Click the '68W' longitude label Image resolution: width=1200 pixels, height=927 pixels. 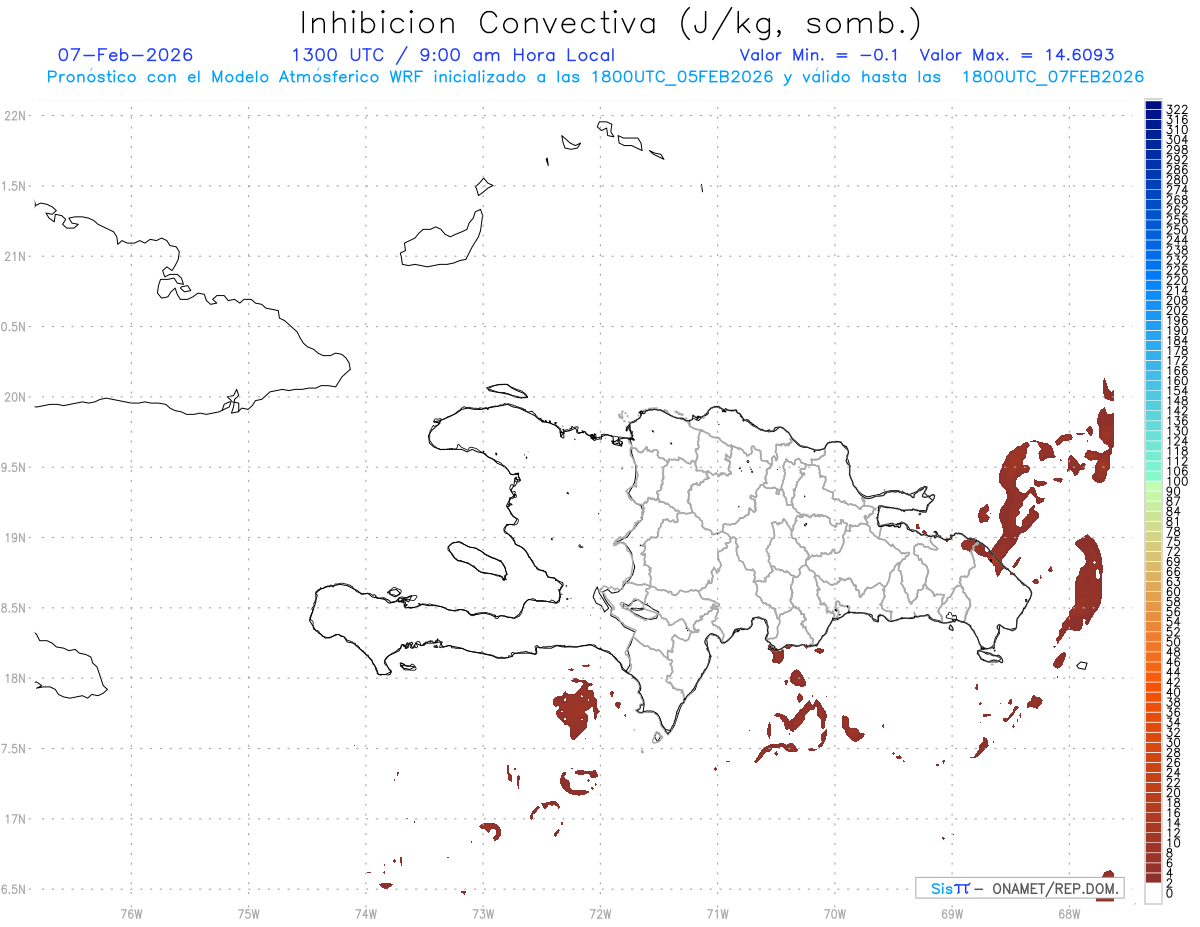[1069, 912]
